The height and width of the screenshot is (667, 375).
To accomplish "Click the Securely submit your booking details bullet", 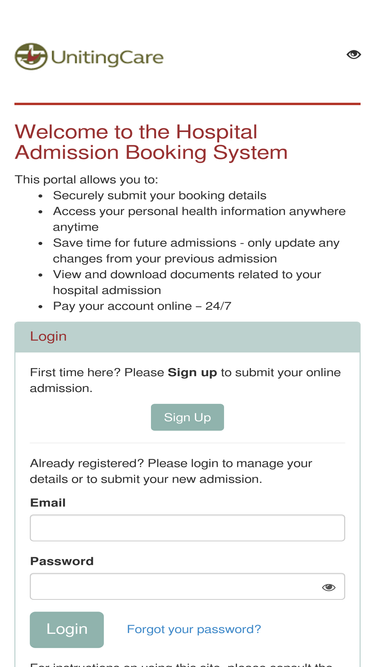I will coord(159,195).
